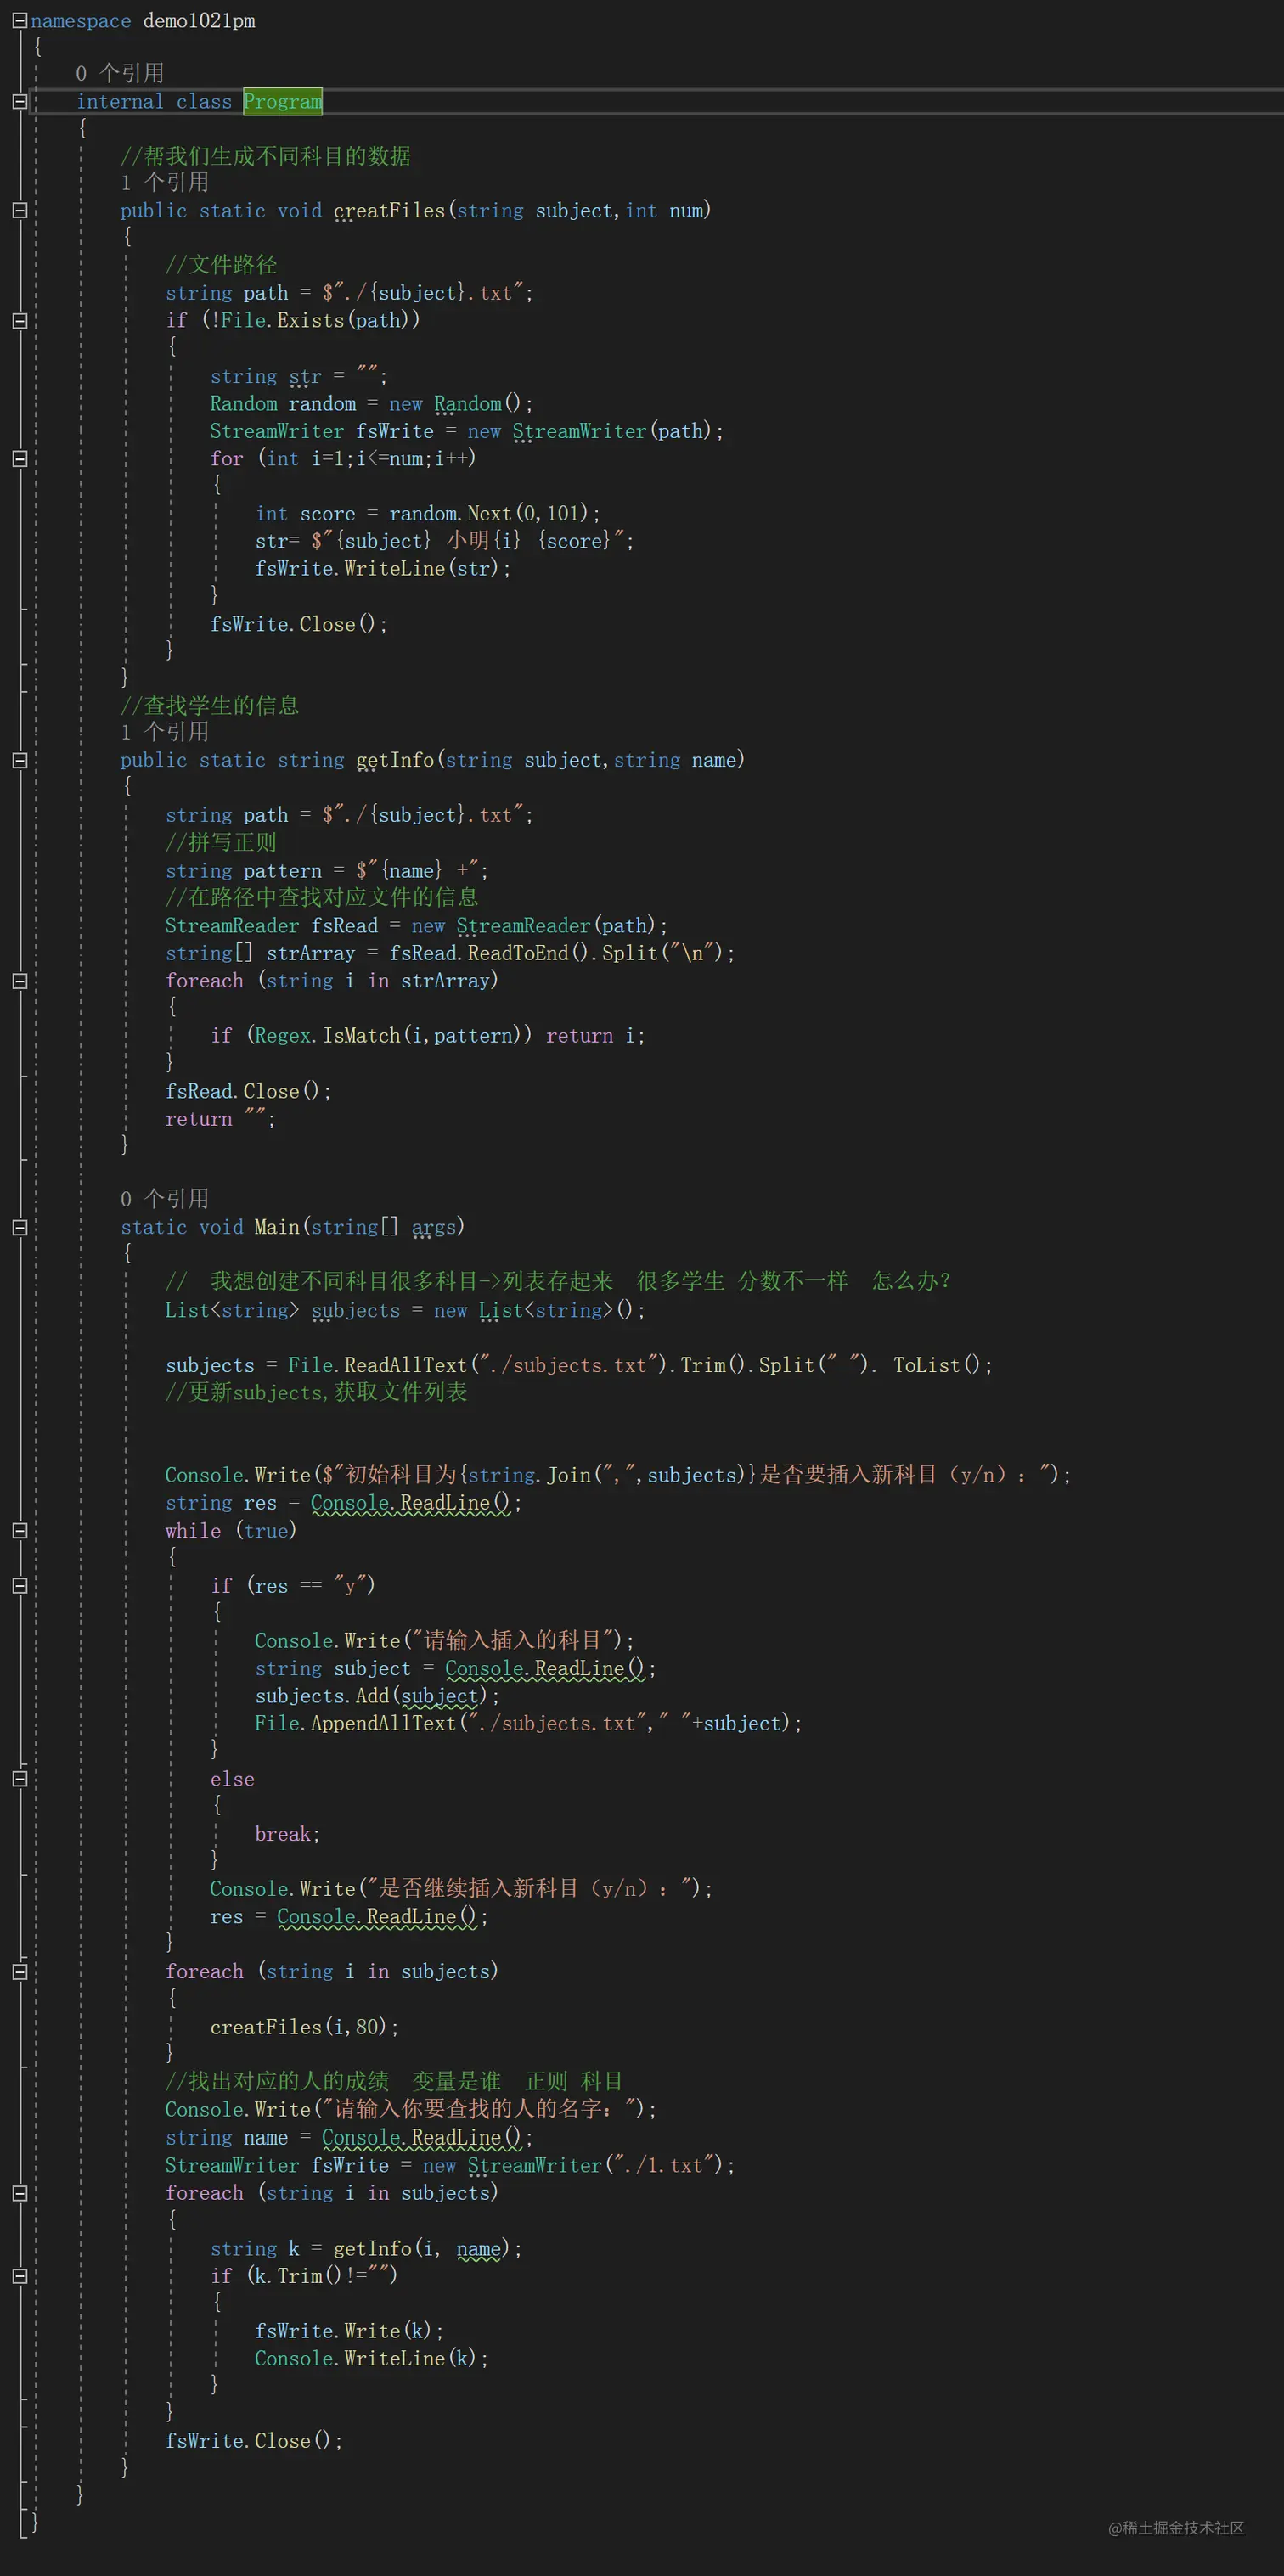
Task: Click the fsRead.ReadToEnd() call
Action: click(x=488, y=953)
